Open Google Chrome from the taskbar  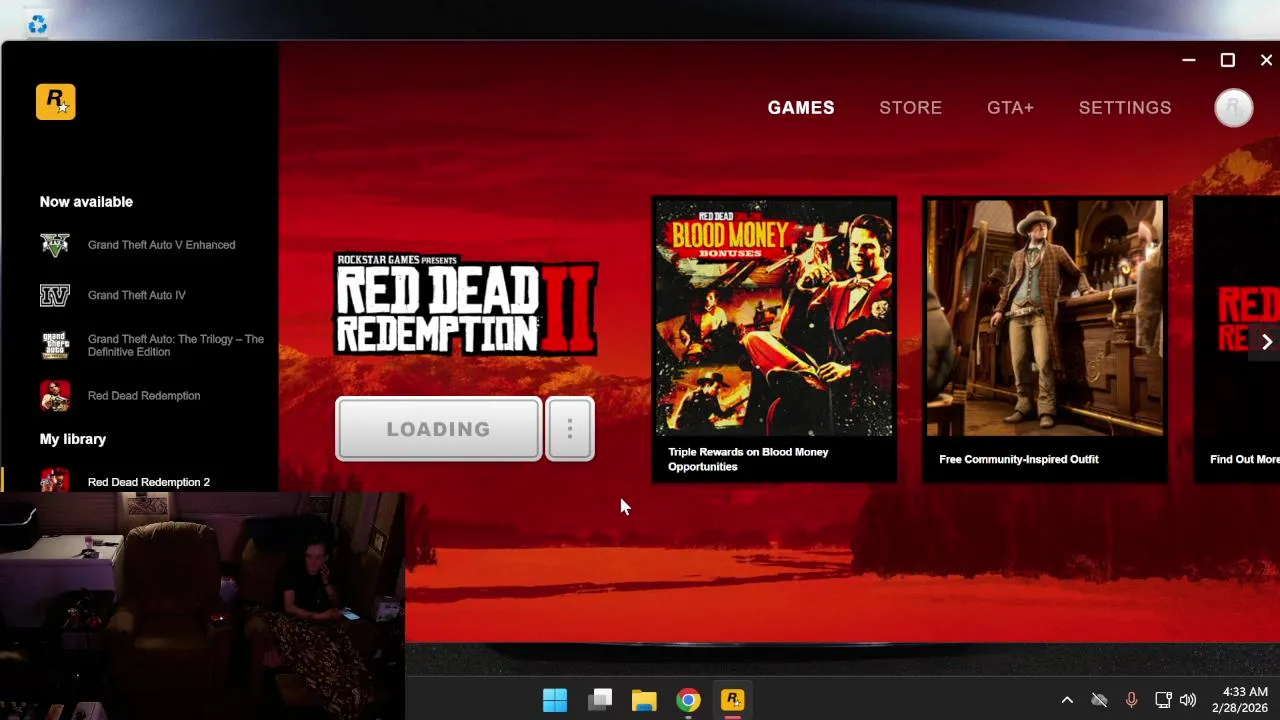coord(688,700)
